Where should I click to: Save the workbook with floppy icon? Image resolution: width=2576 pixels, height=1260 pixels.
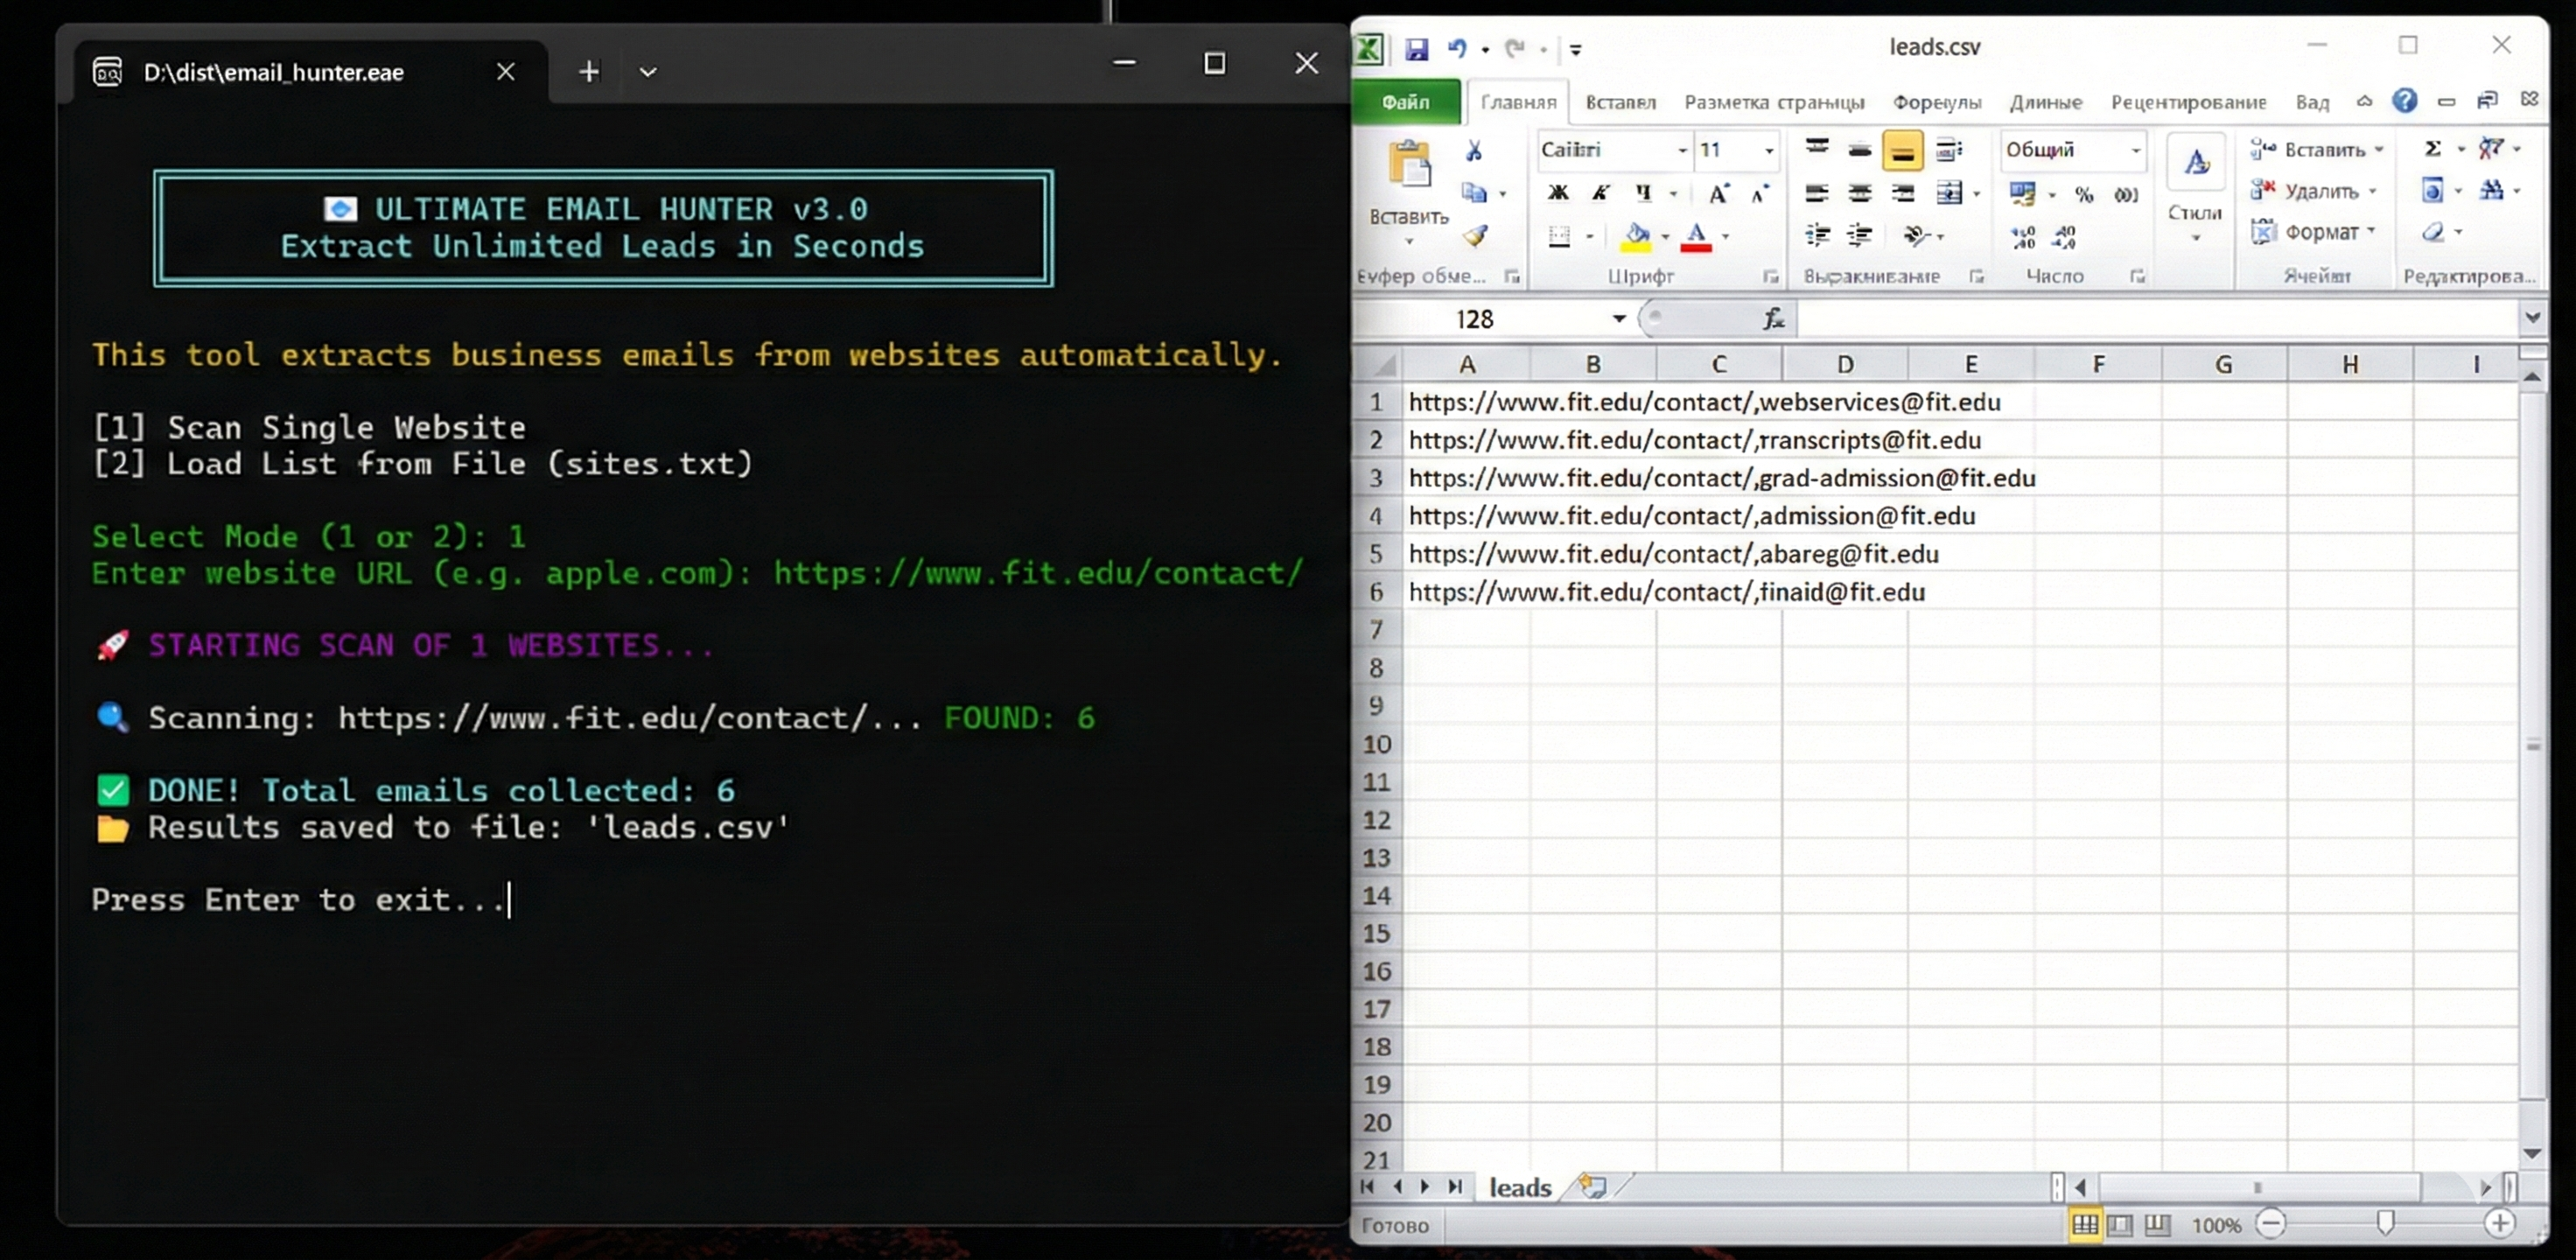[1416, 48]
